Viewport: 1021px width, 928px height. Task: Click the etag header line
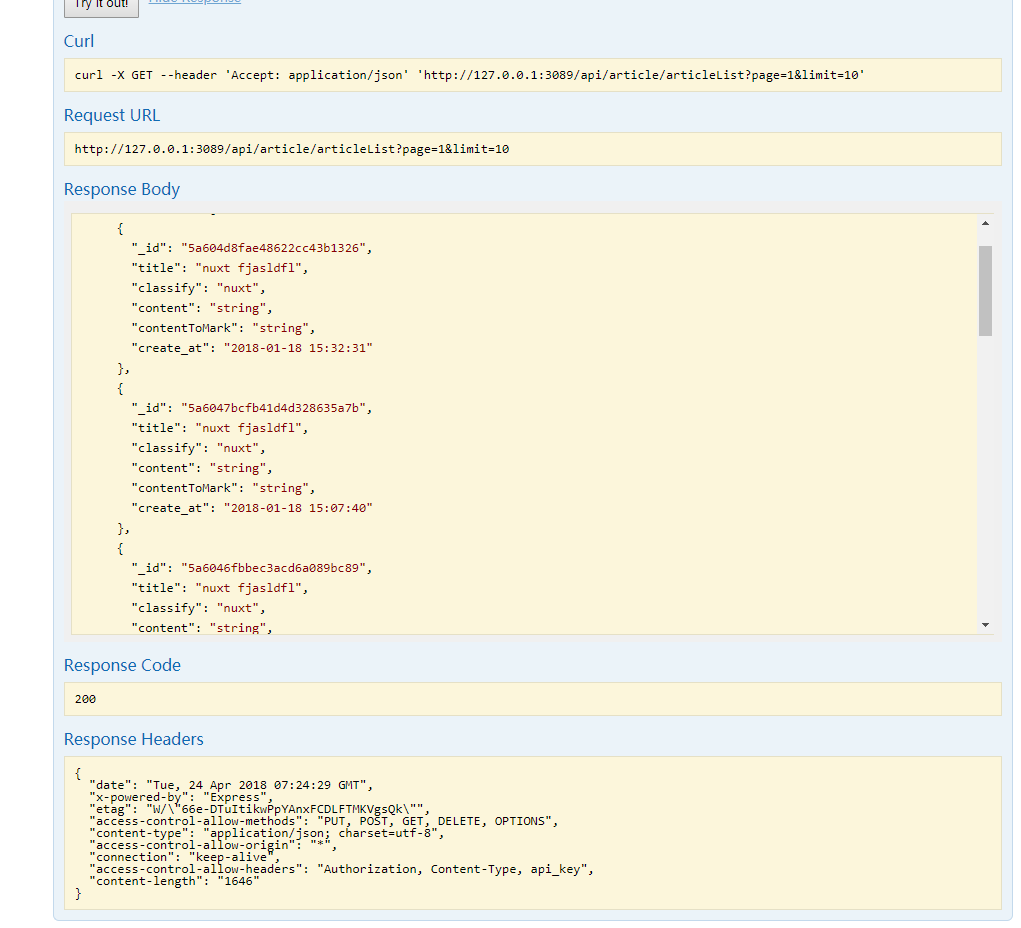[x=259, y=809]
